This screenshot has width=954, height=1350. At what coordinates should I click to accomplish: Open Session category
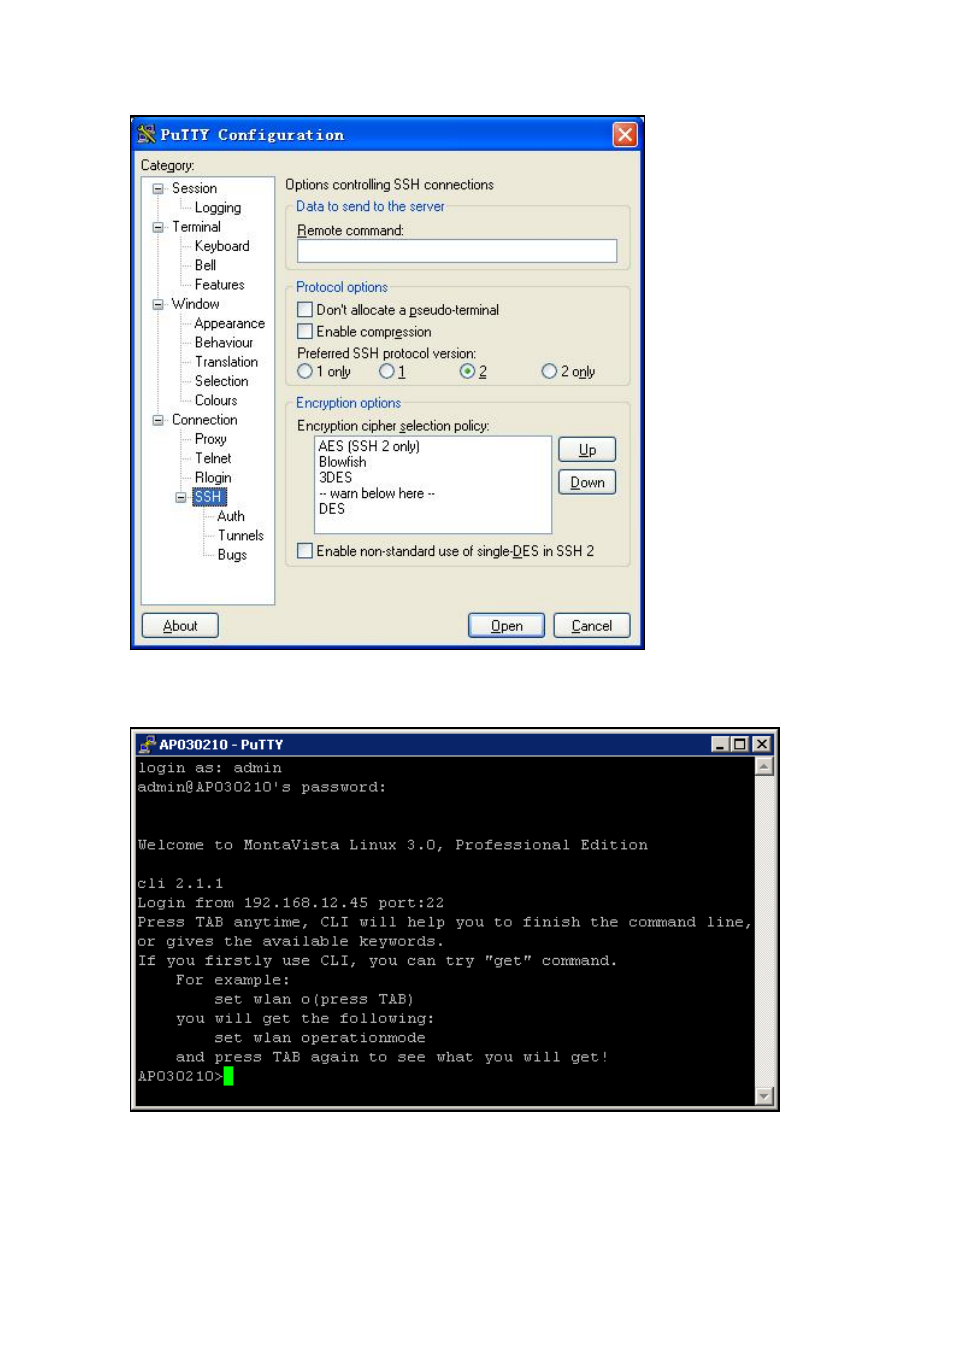[194, 188]
